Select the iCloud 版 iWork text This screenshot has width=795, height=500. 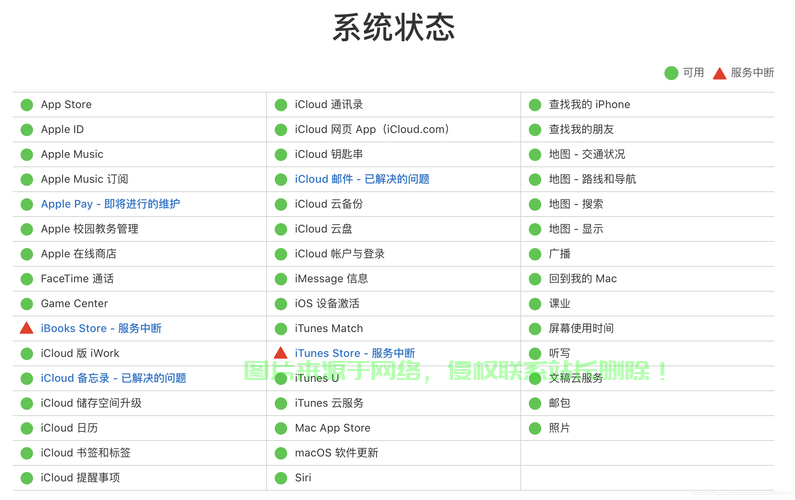[80, 353]
